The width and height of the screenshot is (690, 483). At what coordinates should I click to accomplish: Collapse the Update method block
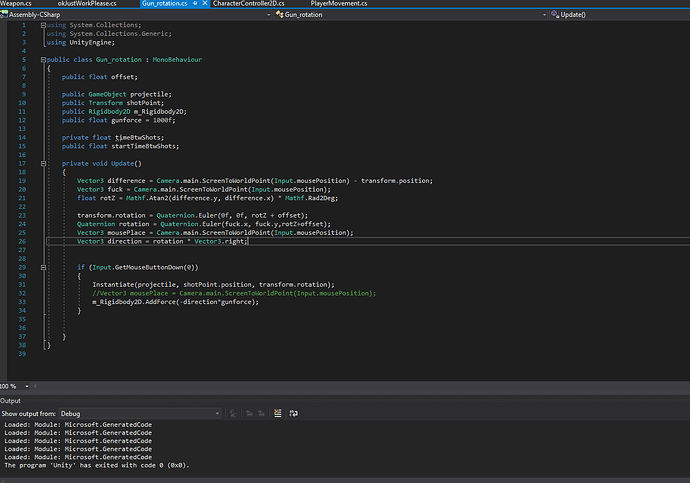click(x=45, y=163)
